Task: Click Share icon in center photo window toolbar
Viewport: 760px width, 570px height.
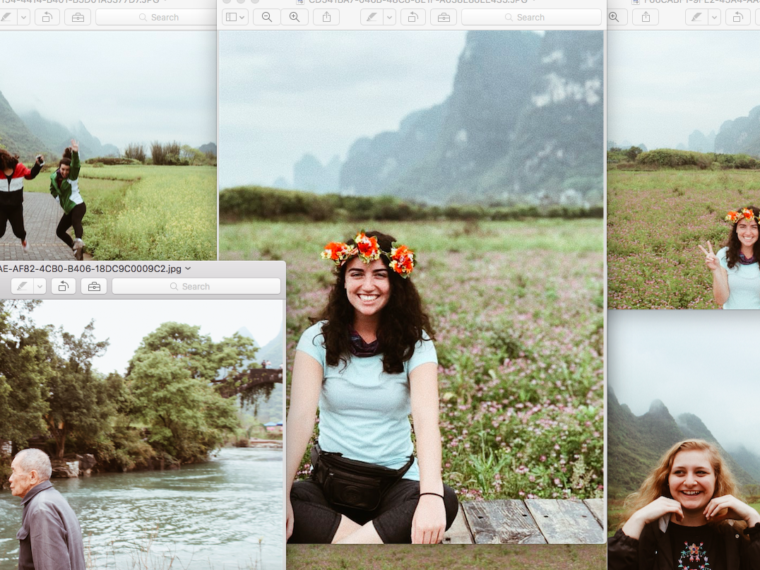Action: tap(326, 17)
